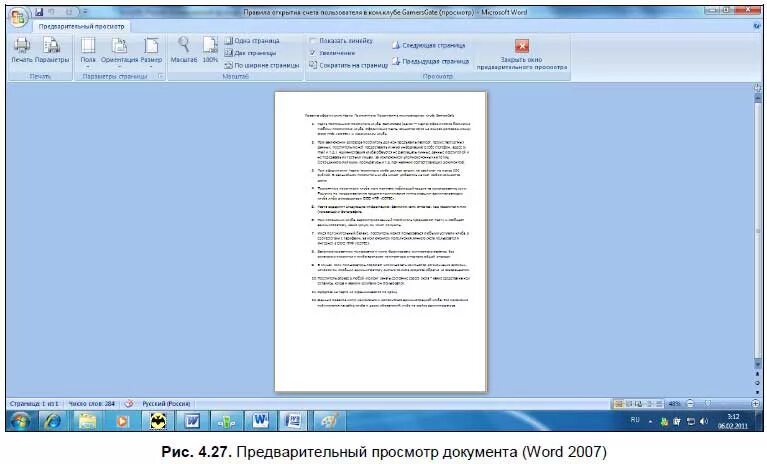
Task: Open the Windows Start menu
Action: tap(20, 421)
